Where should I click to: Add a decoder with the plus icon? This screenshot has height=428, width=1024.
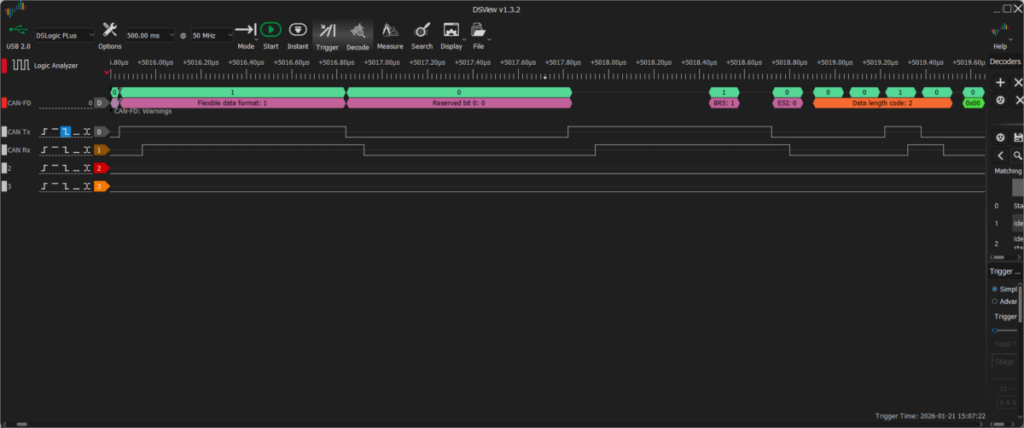(1000, 82)
